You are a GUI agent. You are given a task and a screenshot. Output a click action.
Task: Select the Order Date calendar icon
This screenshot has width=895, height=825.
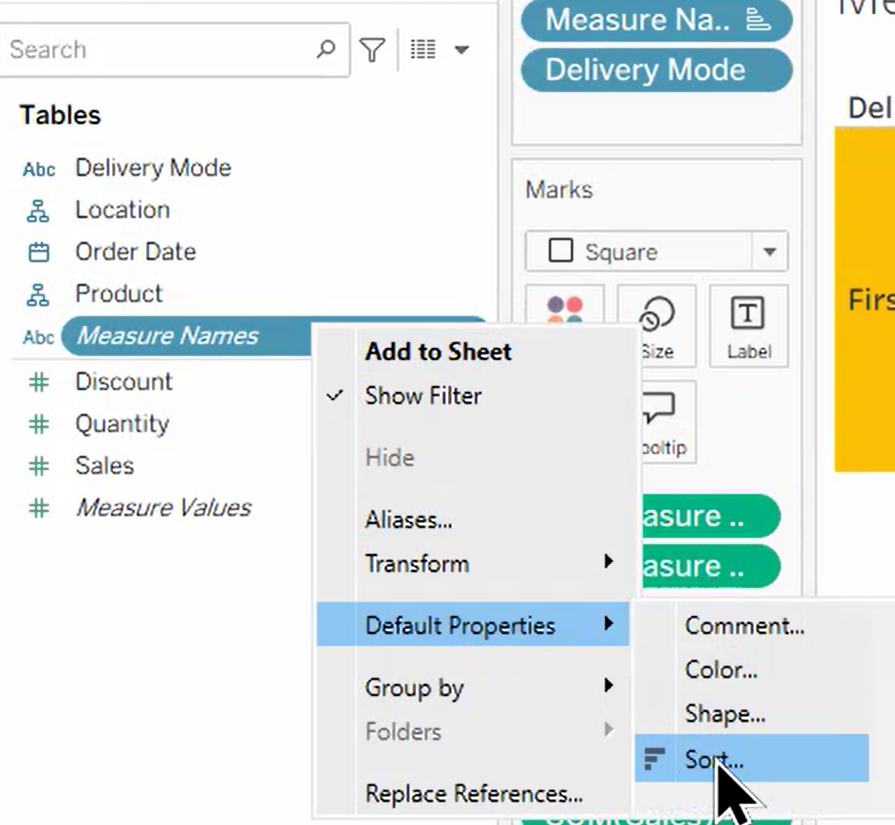coord(39,252)
